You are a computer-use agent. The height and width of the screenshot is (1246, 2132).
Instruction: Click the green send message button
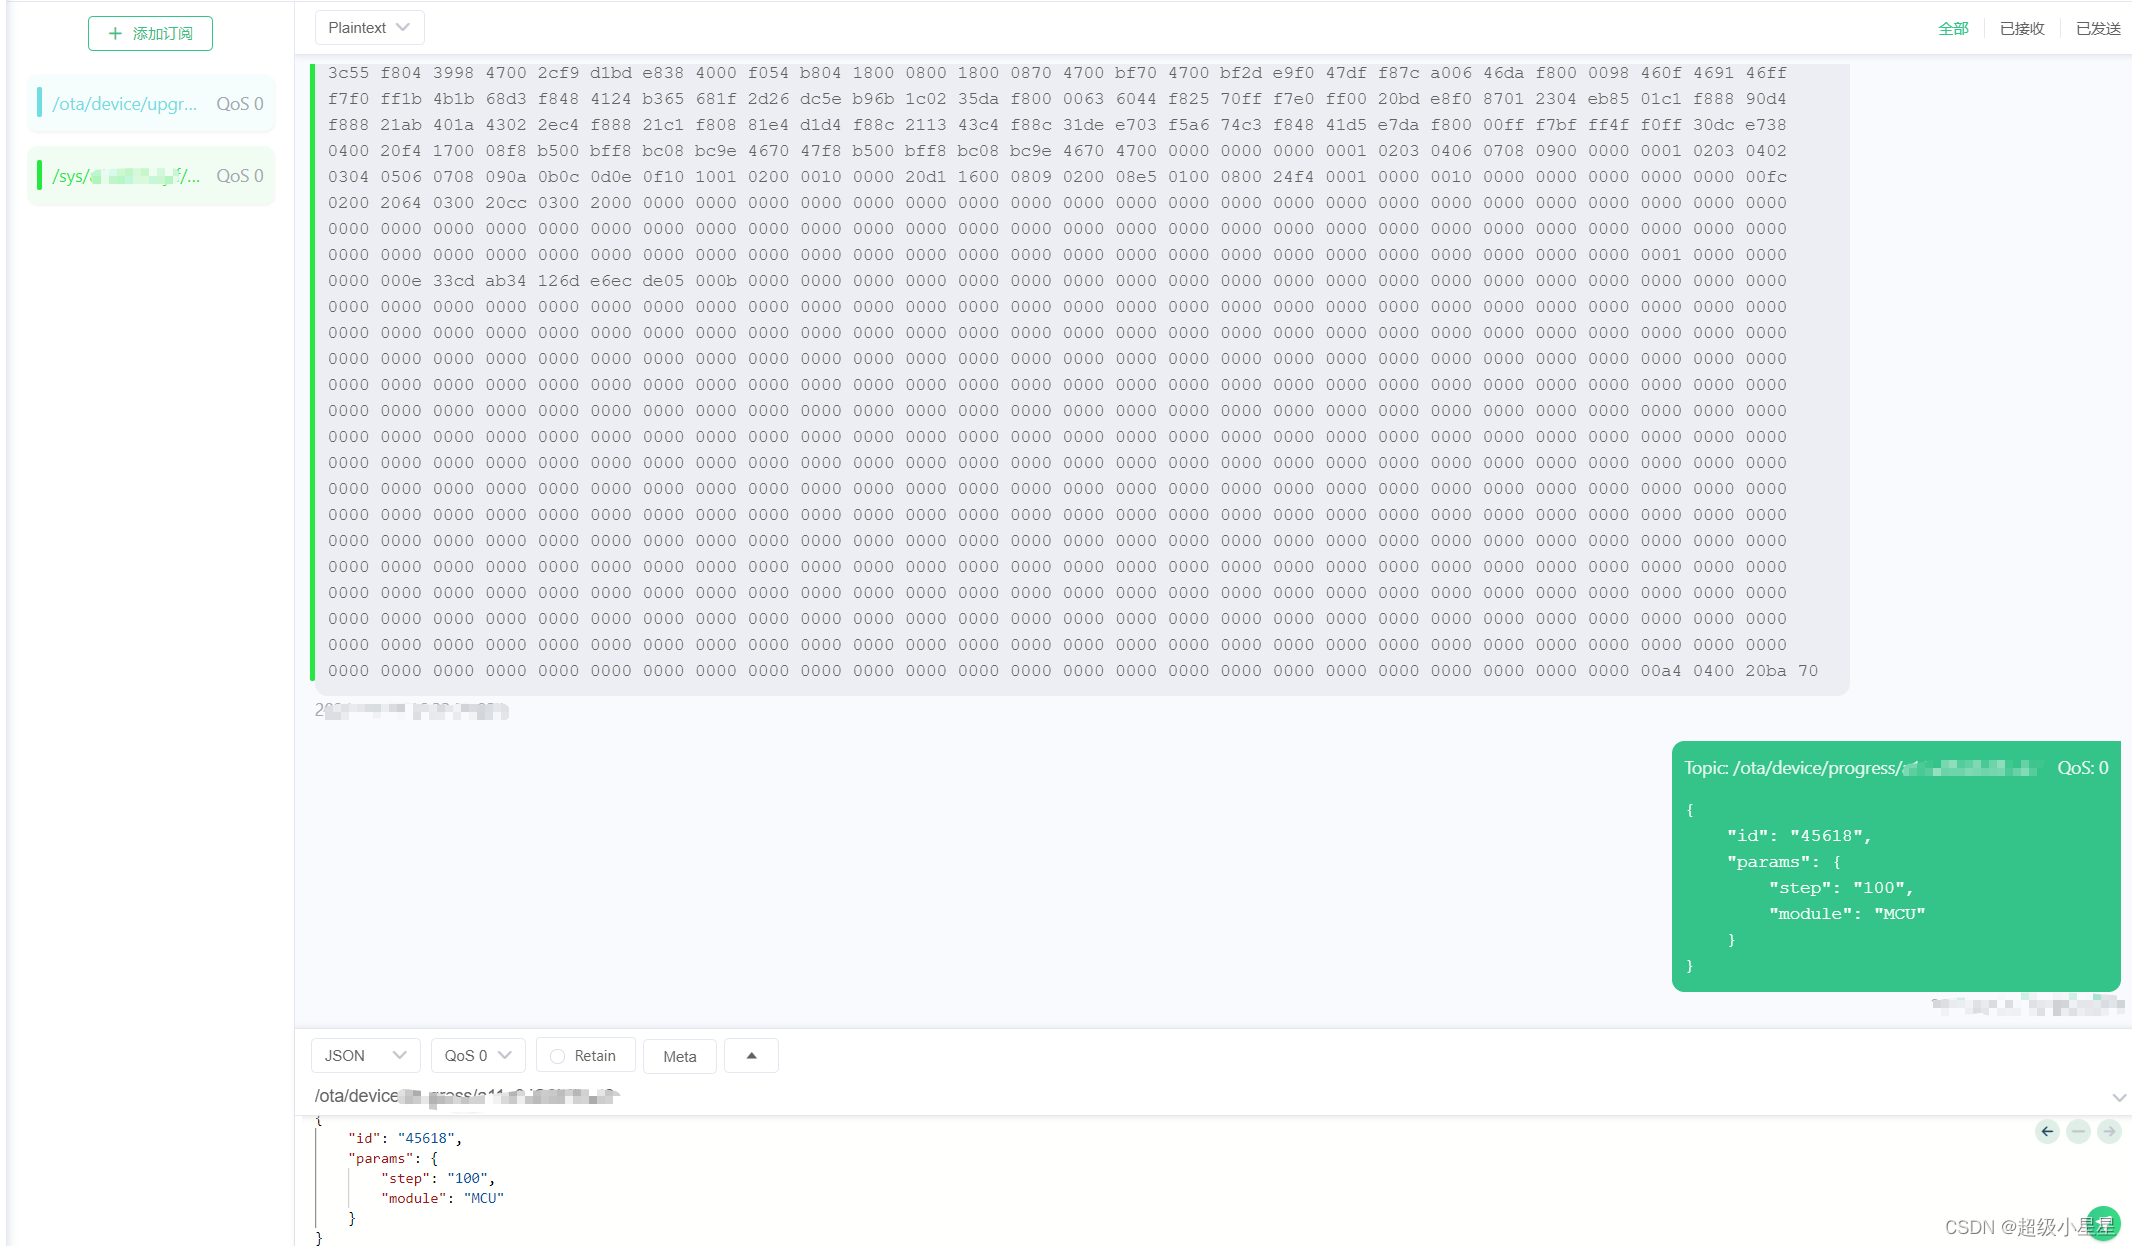tap(2103, 1222)
